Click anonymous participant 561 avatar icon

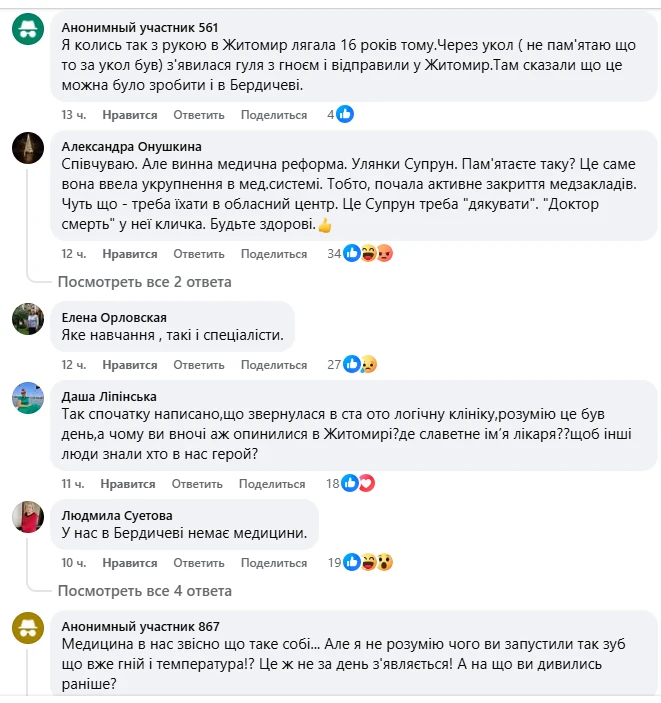[x=27, y=31]
